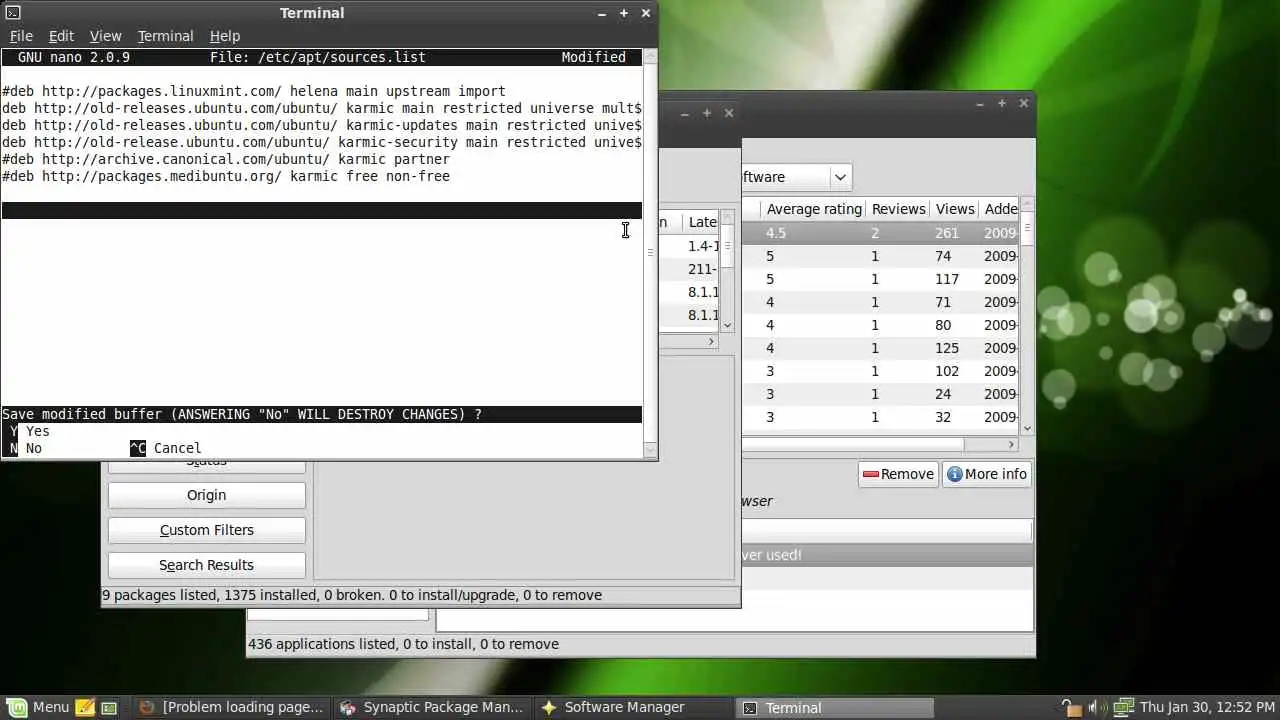Select the row with 125 views
Viewport: 1280px width, 720px height.
880,348
